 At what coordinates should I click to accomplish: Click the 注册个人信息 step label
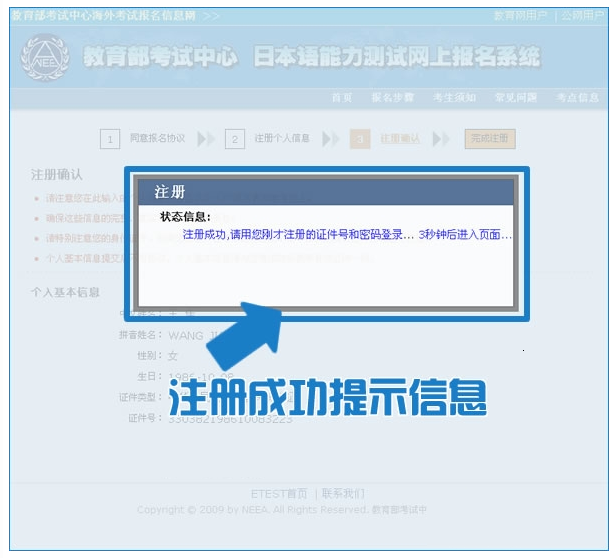point(282,138)
